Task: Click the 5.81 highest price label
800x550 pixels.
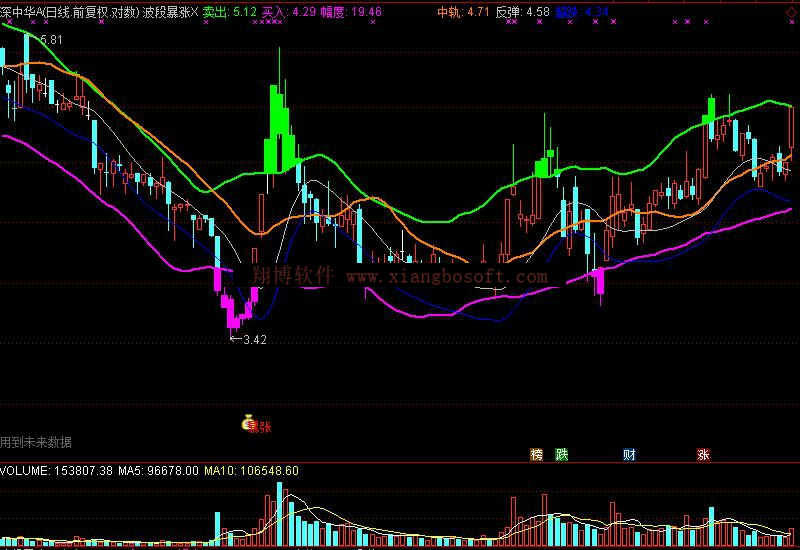Action: (x=50, y=39)
